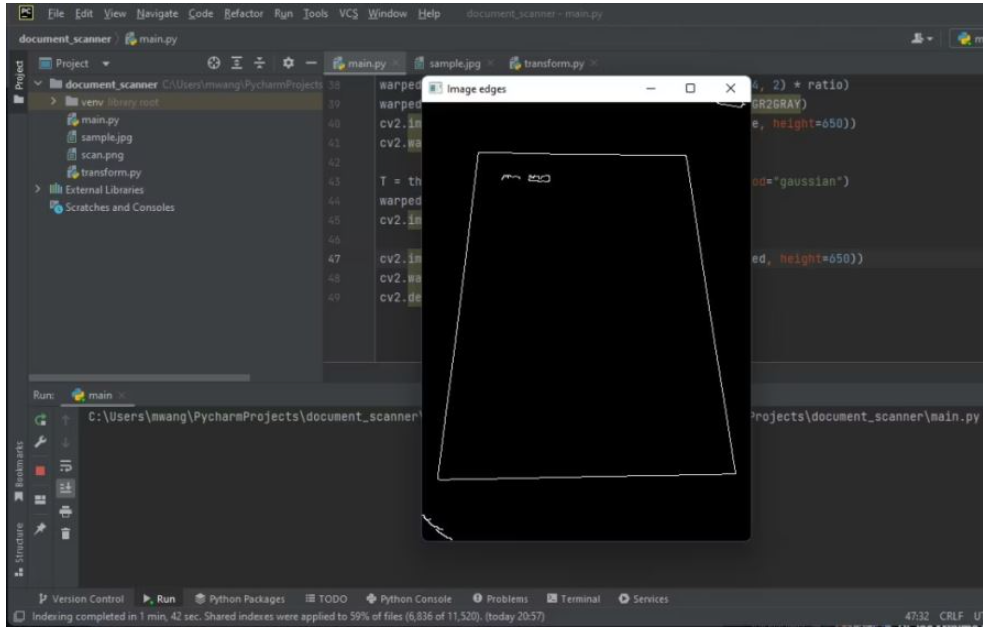Hide the Project tool window
The image size is (983, 630).
point(311,62)
